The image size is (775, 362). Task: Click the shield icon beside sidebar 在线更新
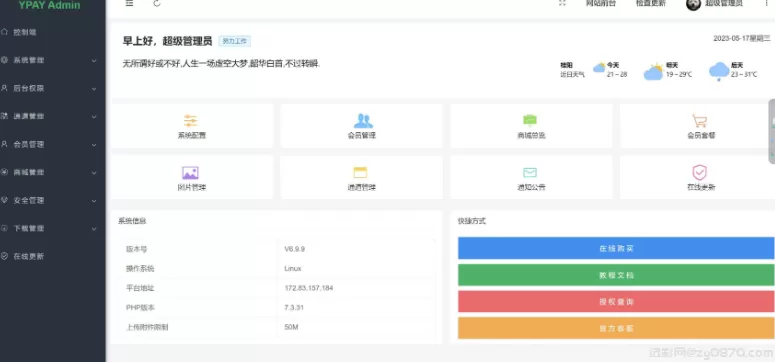pyautogui.click(x=4, y=256)
